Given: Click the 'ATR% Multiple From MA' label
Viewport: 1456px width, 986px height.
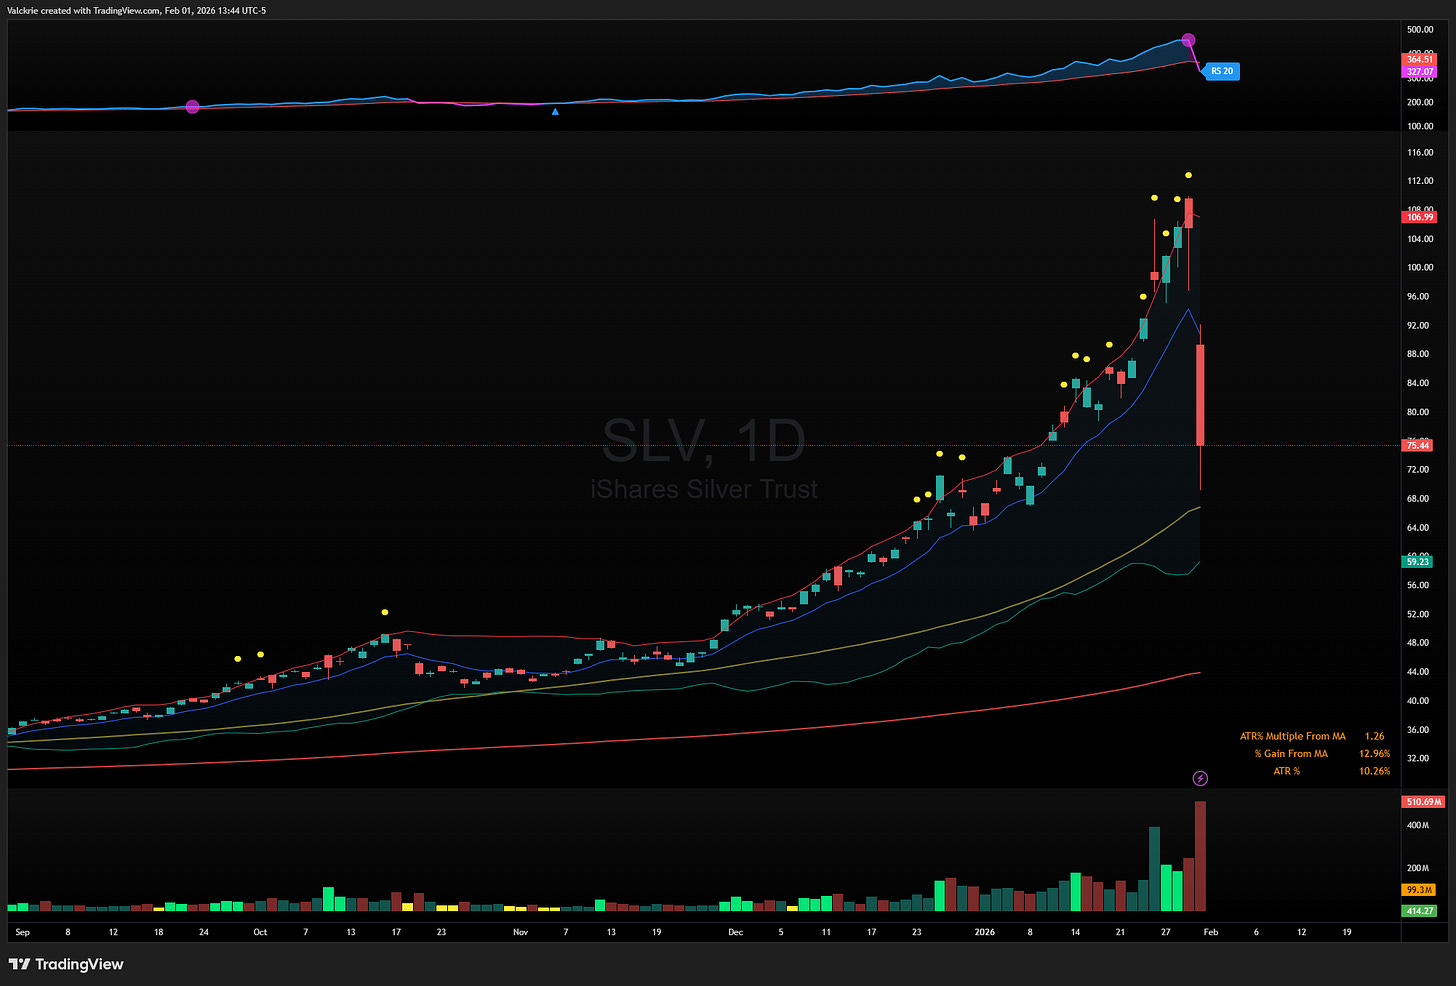Looking at the screenshot, I should point(1293,736).
